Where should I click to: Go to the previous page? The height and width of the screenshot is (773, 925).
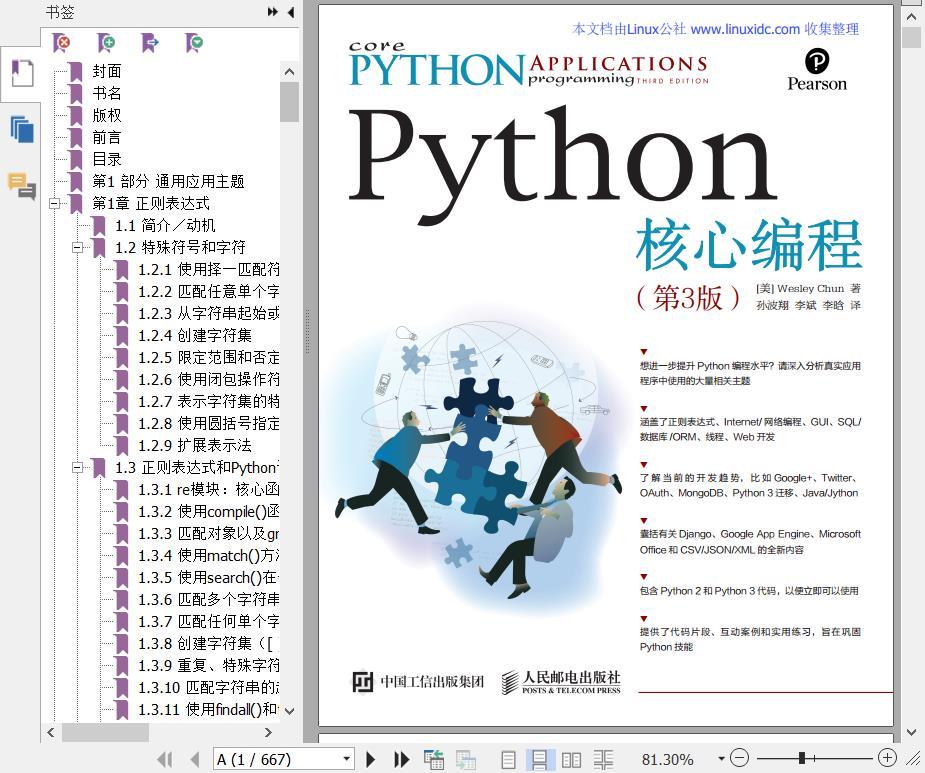[x=195, y=759]
